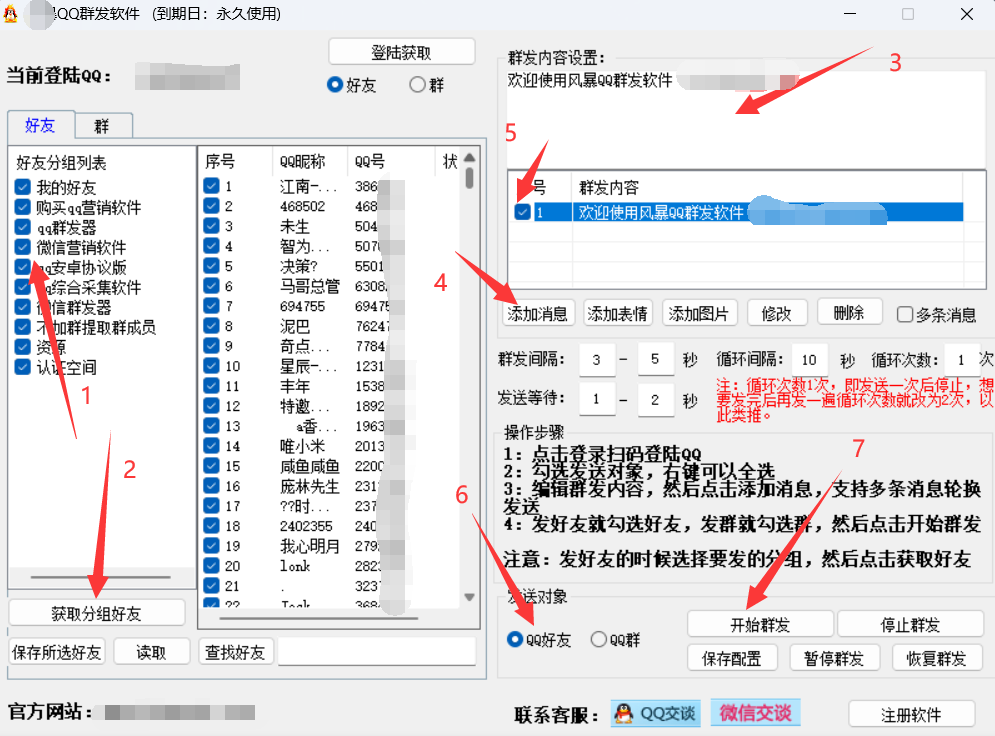Click the QQ penguin icon in 联系客服 button
Viewport: 995px width, 736px height.
point(624,713)
